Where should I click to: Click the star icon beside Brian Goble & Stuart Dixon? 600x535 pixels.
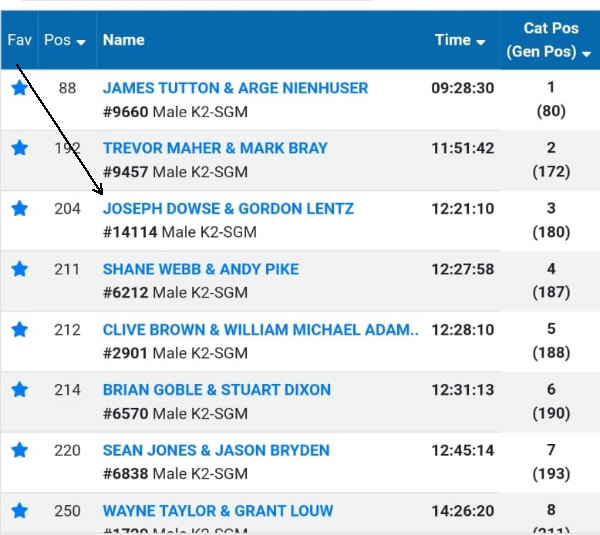19,390
